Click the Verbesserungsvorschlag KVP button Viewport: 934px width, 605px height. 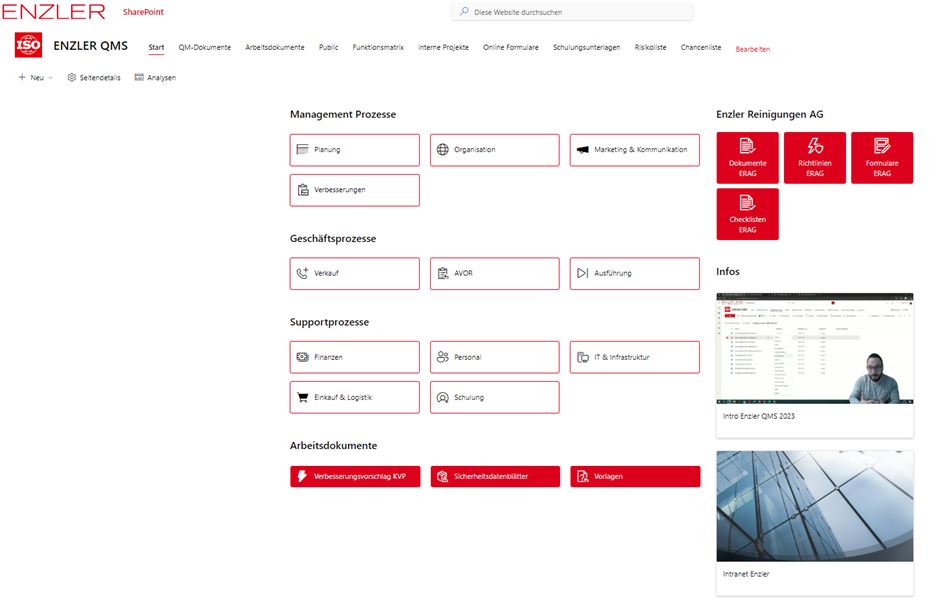point(354,476)
